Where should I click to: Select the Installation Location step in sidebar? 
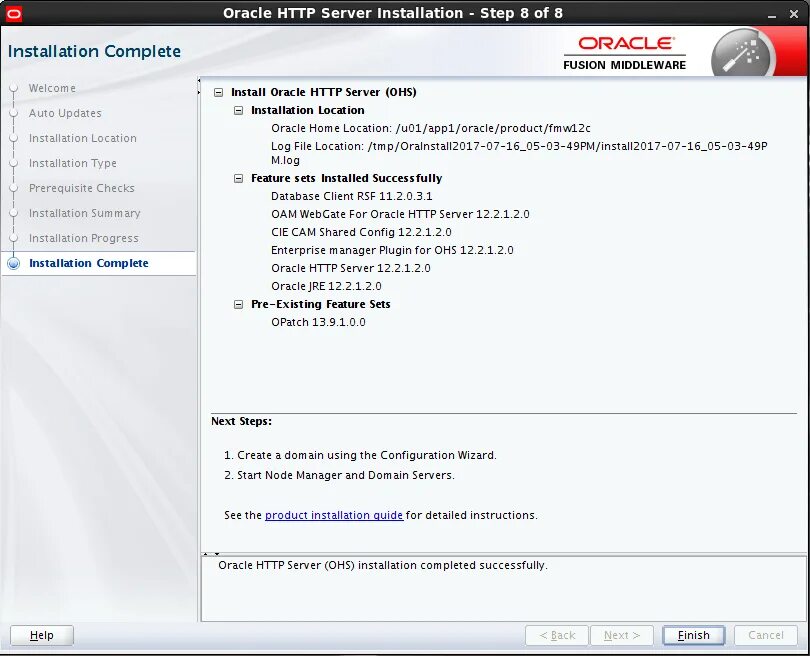click(83, 138)
